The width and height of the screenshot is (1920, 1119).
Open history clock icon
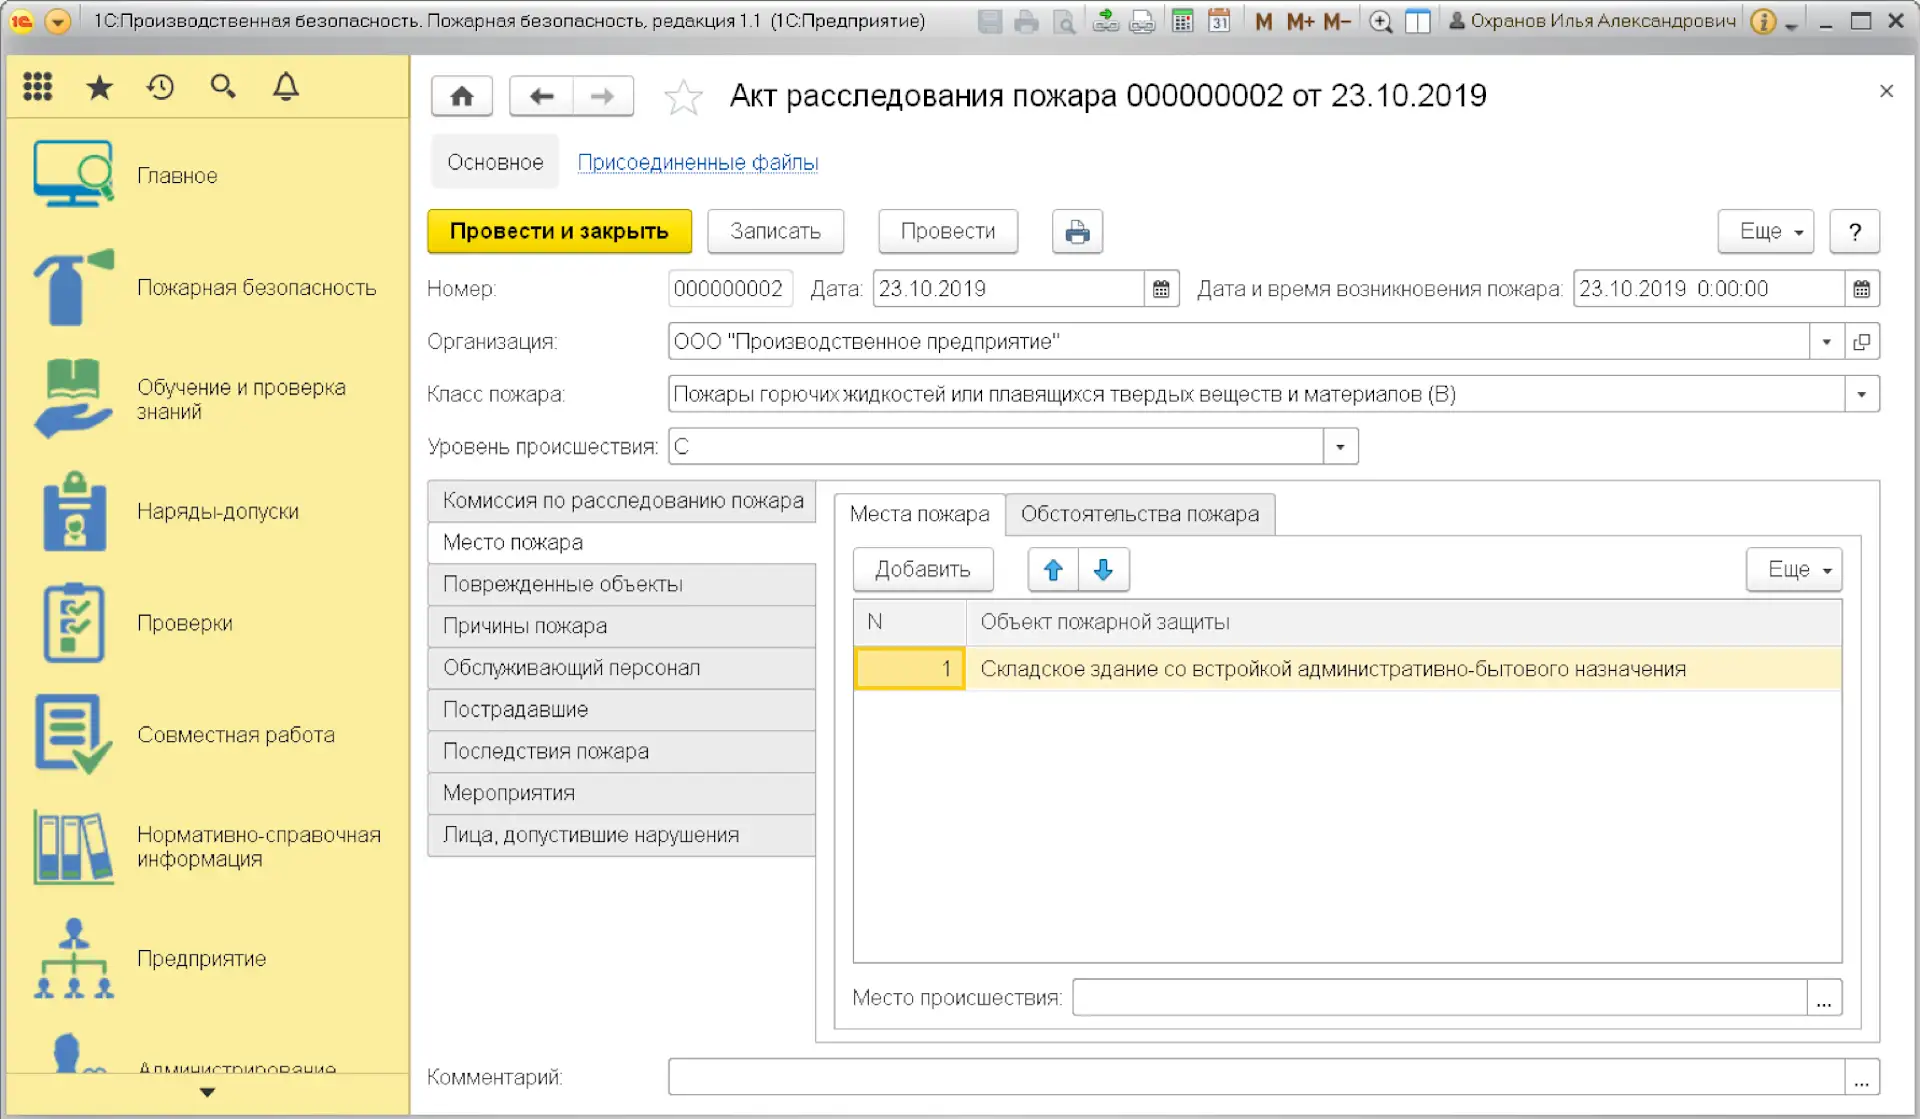tap(160, 87)
